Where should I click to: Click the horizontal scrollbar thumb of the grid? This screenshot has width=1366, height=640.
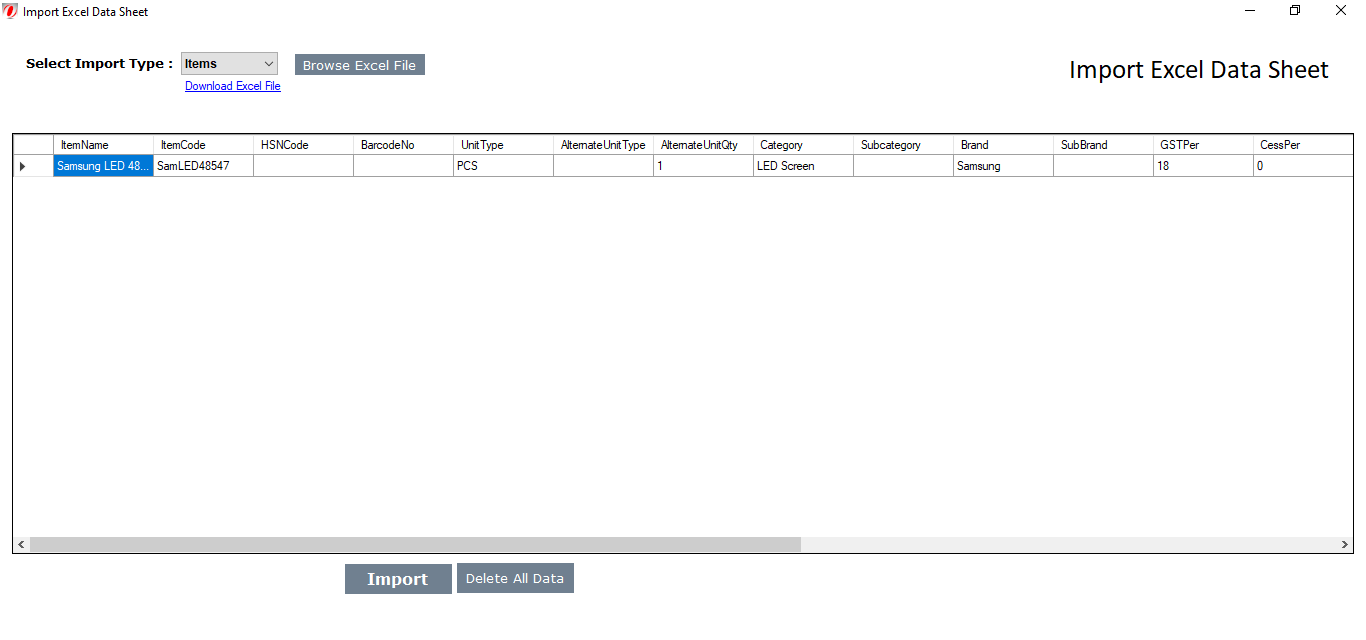415,545
